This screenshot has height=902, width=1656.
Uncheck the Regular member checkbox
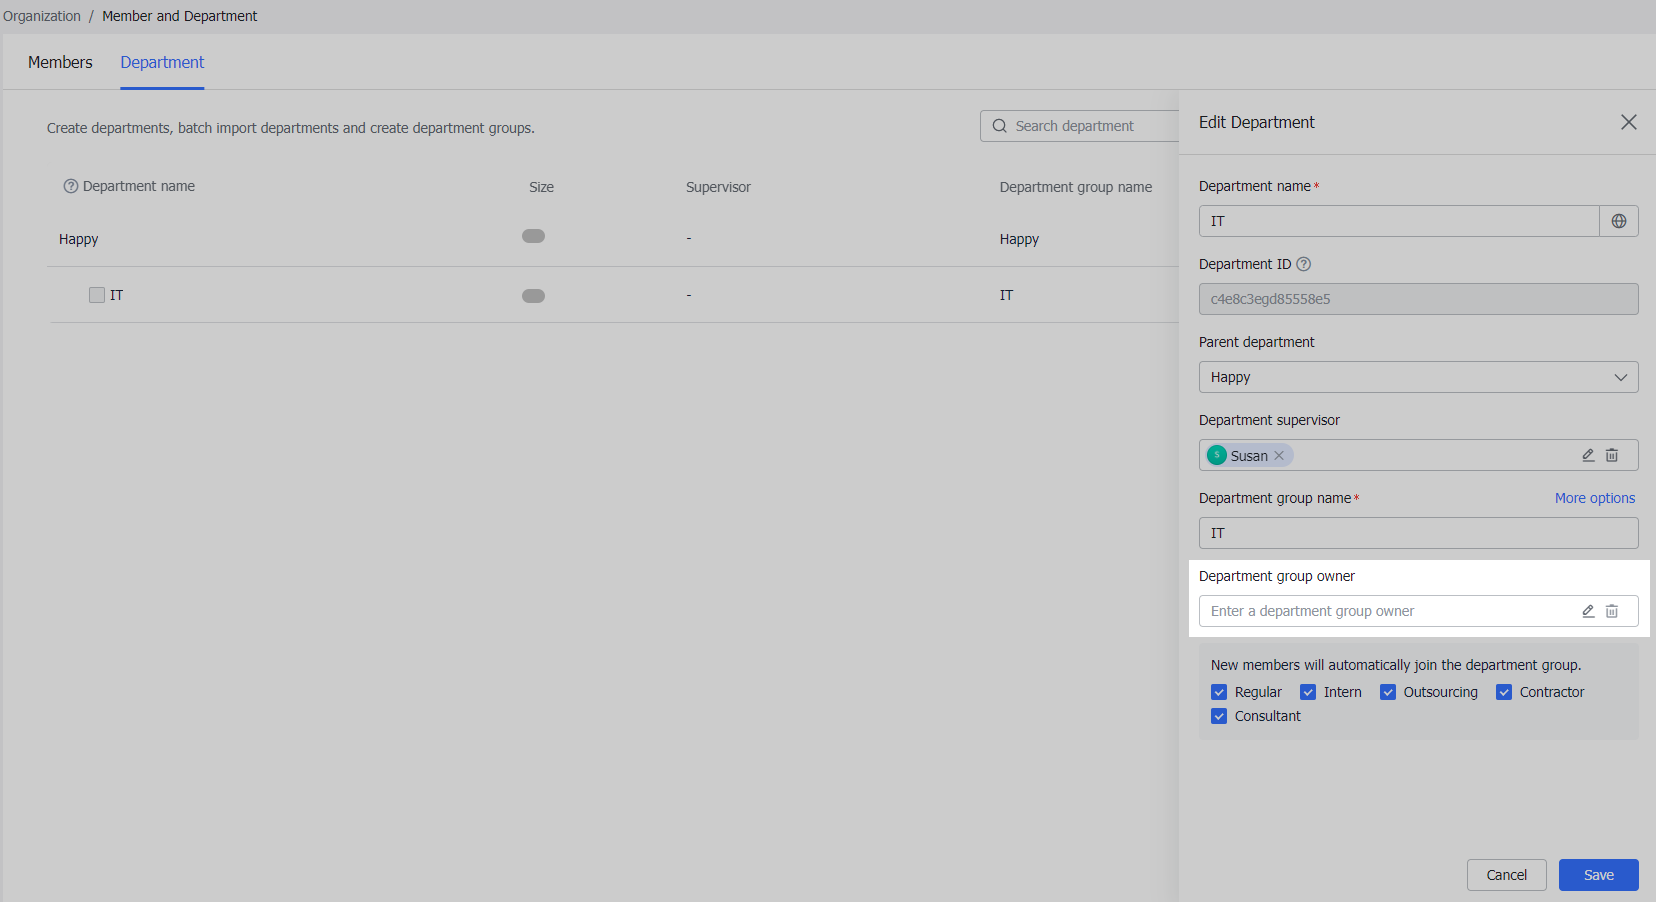1219,691
